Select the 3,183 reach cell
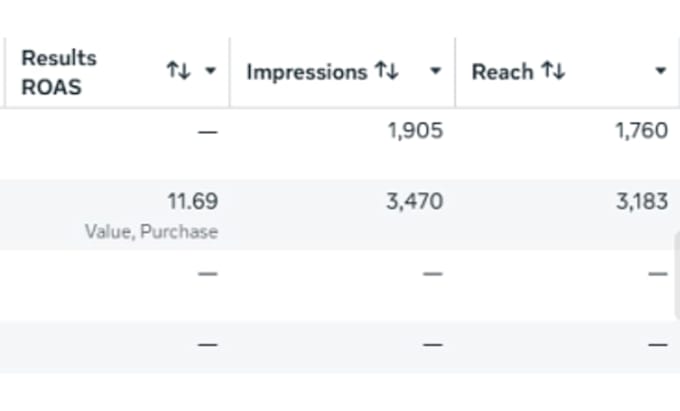The height and width of the screenshot is (411, 680). click(x=642, y=201)
